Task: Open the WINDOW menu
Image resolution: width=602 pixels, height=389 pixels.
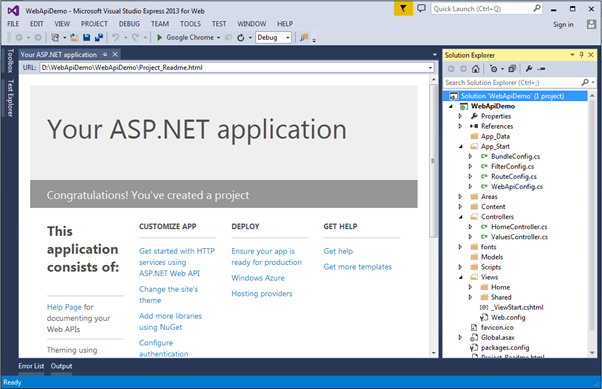Action: click(x=251, y=24)
